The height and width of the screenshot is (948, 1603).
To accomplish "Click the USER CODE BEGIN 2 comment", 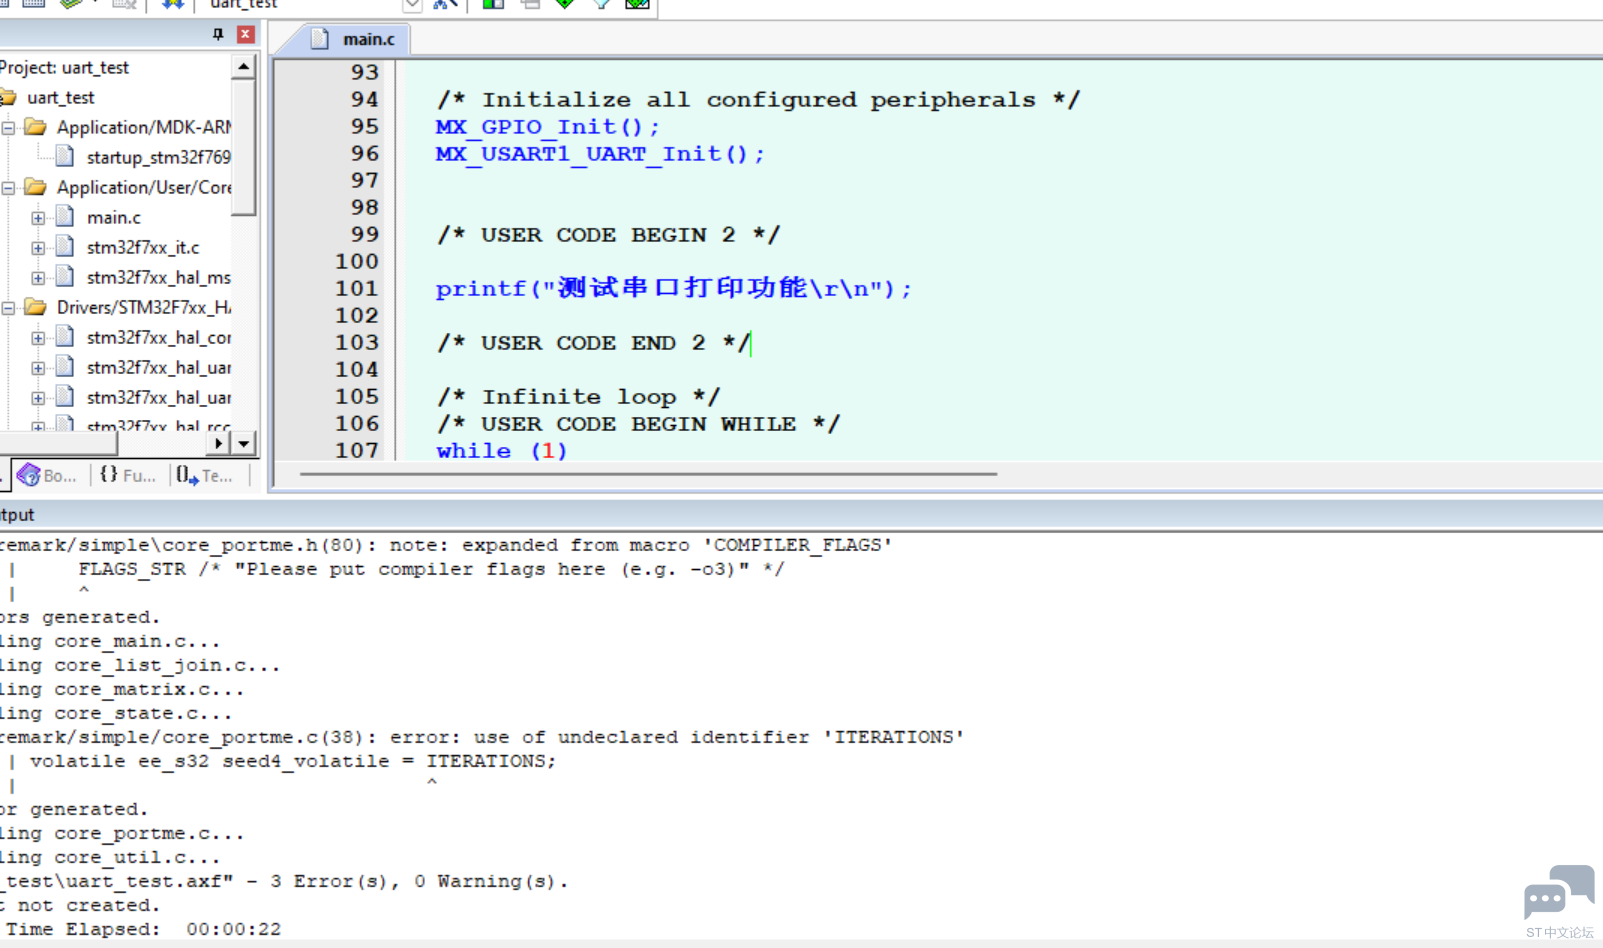I will (608, 235).
